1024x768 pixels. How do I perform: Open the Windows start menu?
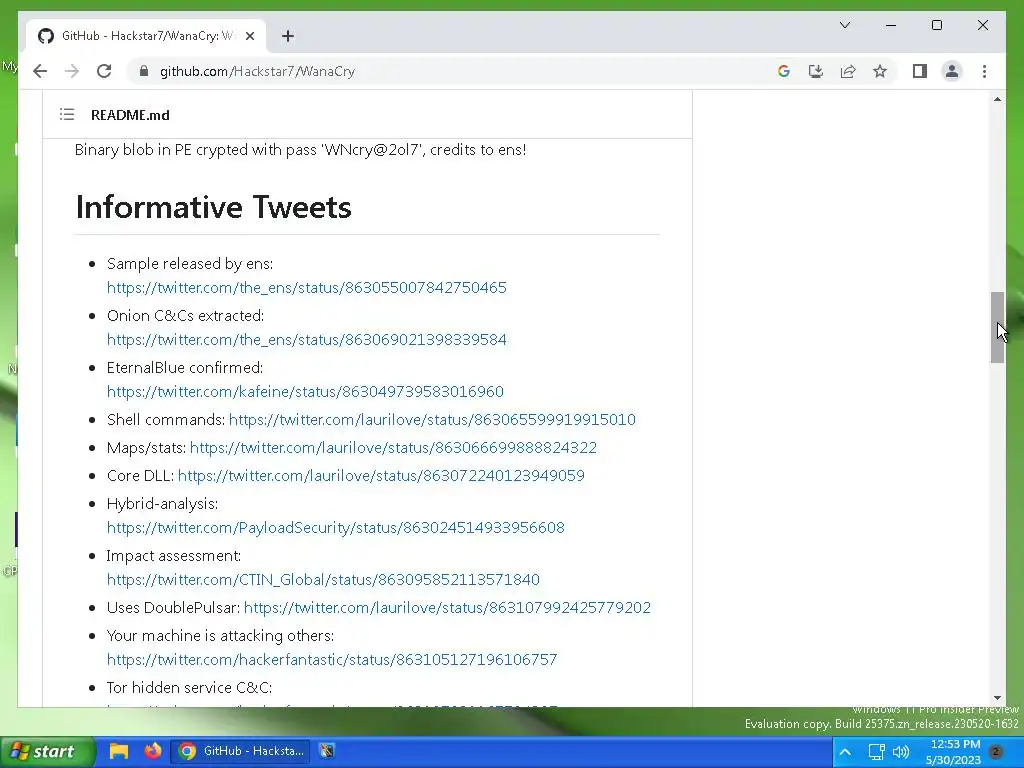pyautogui.click(x=47, y=752)
